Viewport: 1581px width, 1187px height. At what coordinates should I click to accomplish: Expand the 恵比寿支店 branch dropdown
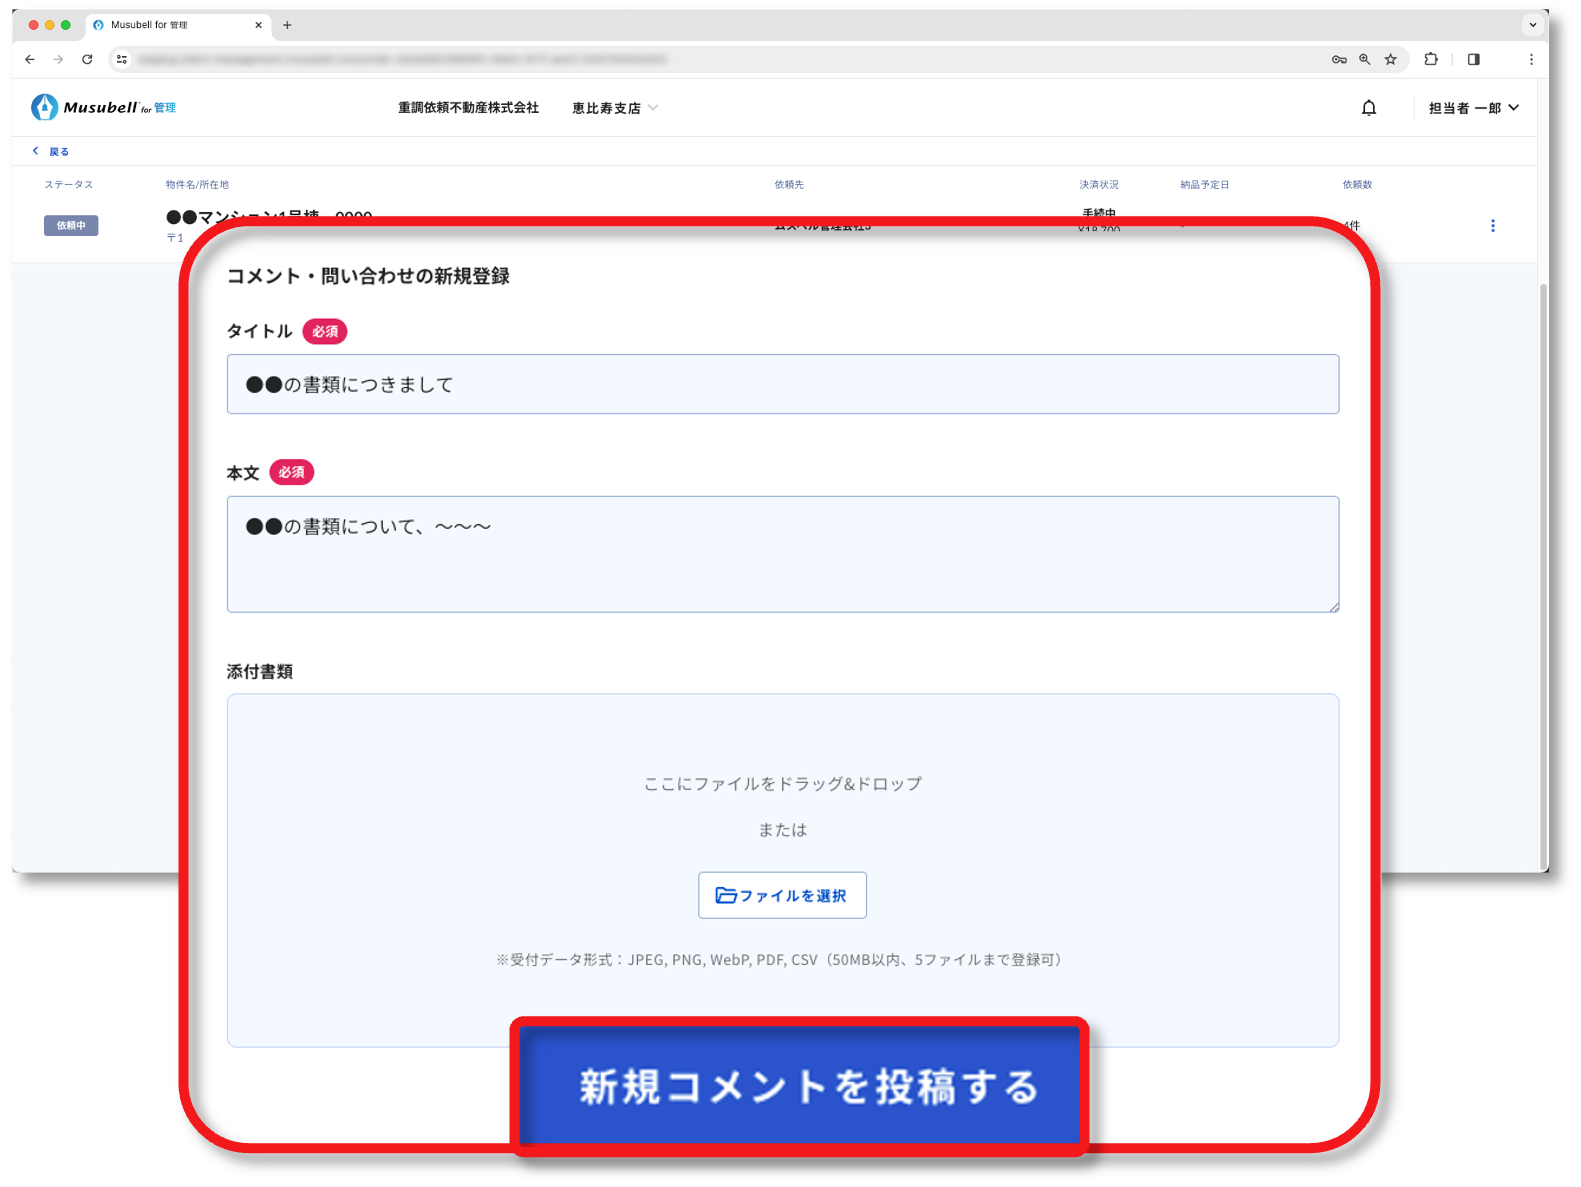(614, 108)
